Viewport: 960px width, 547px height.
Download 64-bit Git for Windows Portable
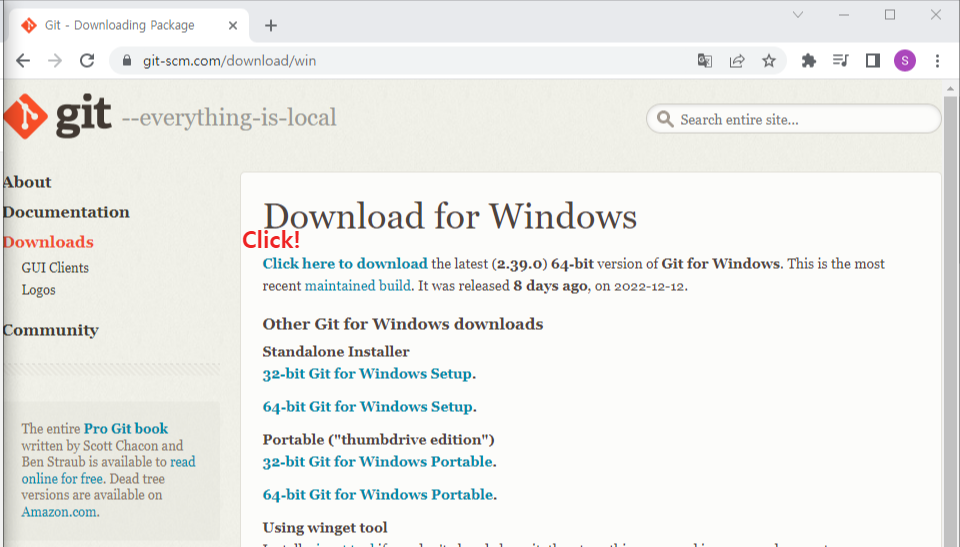[378, 494]
